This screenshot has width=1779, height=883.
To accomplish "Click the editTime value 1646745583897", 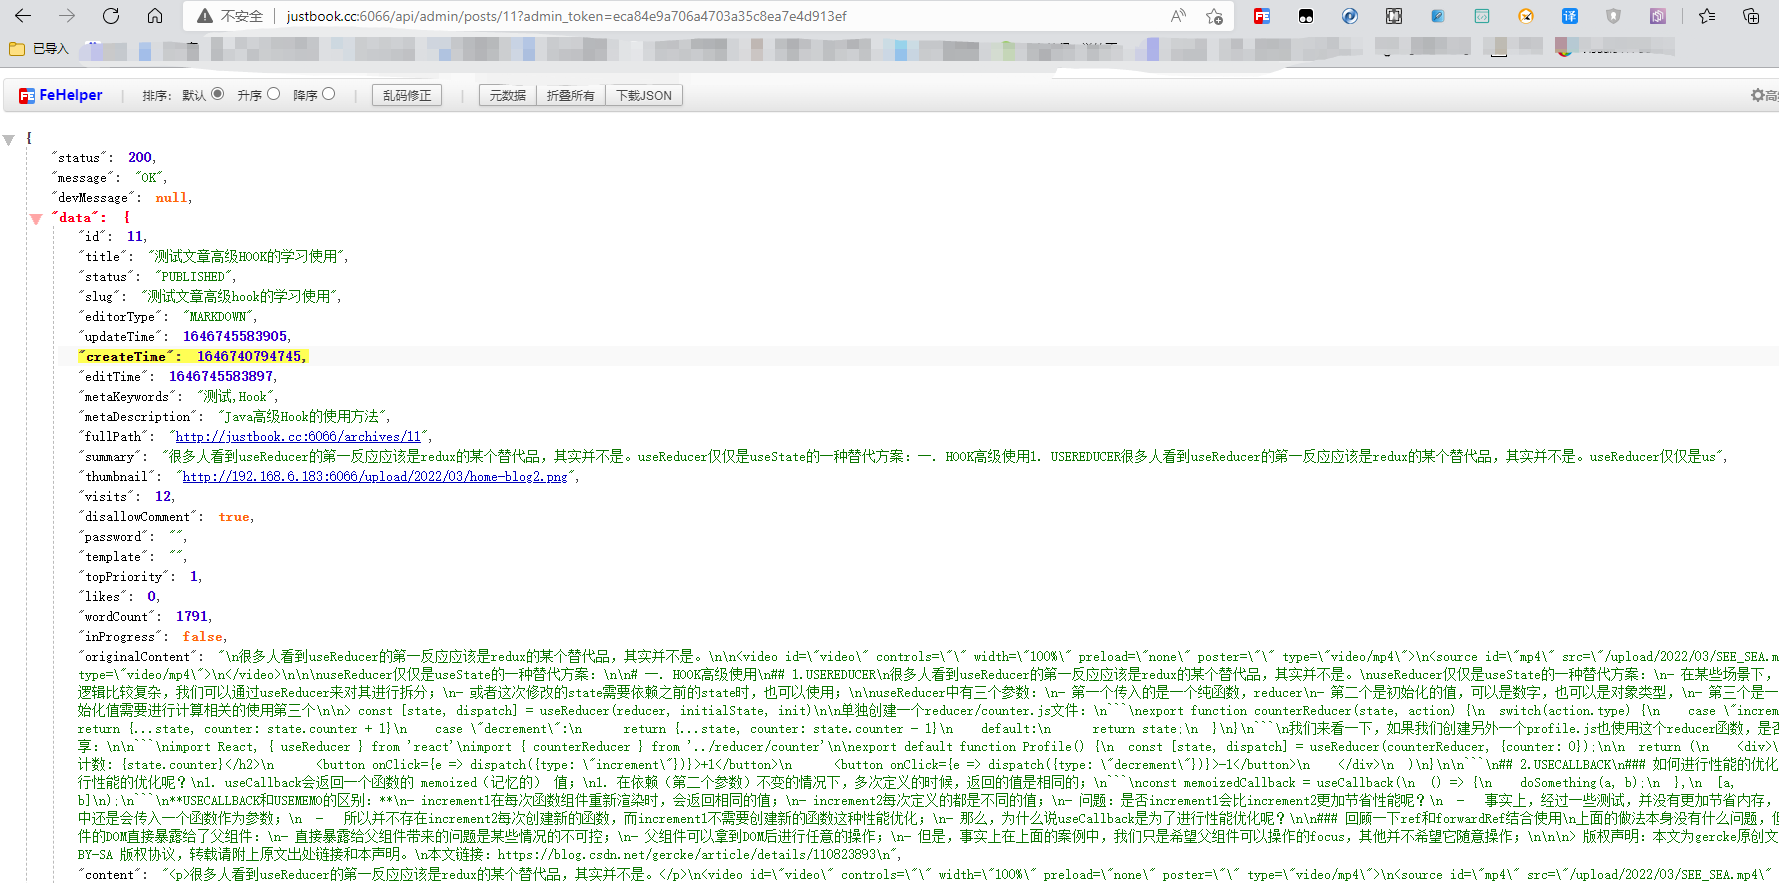I will coord(221,377).
